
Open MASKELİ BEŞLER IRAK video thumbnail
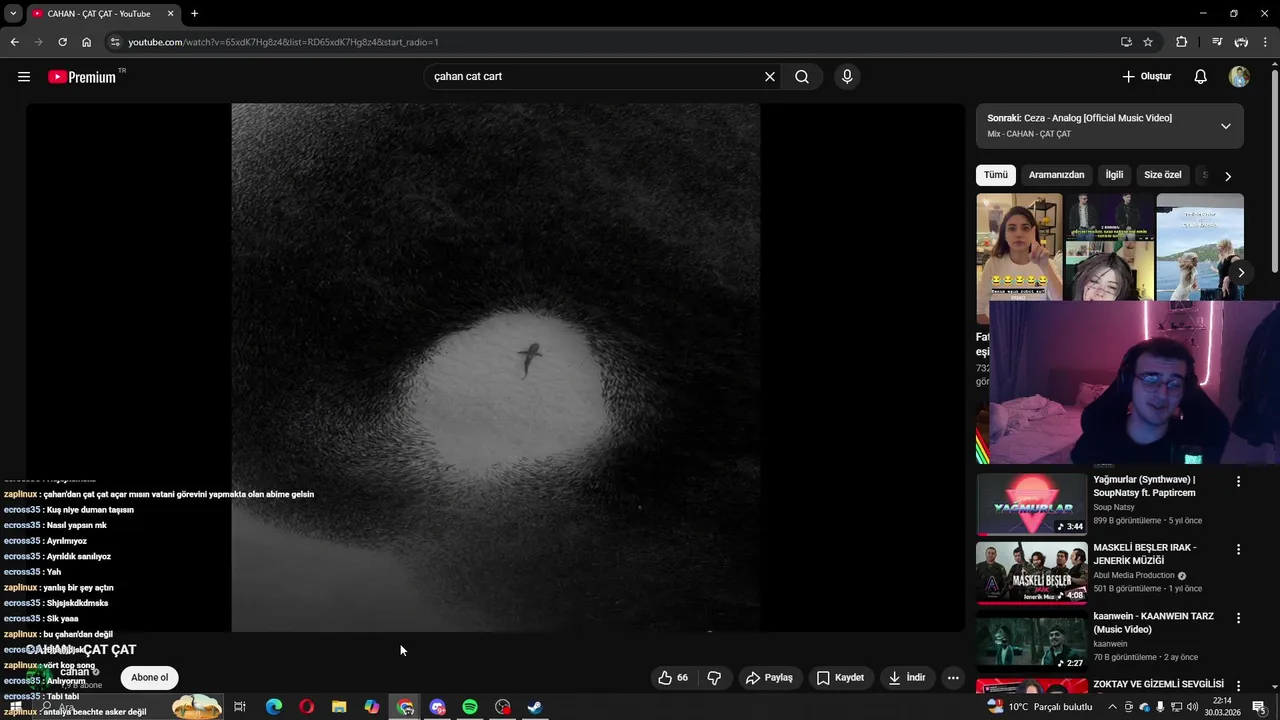click(1031, 573)
